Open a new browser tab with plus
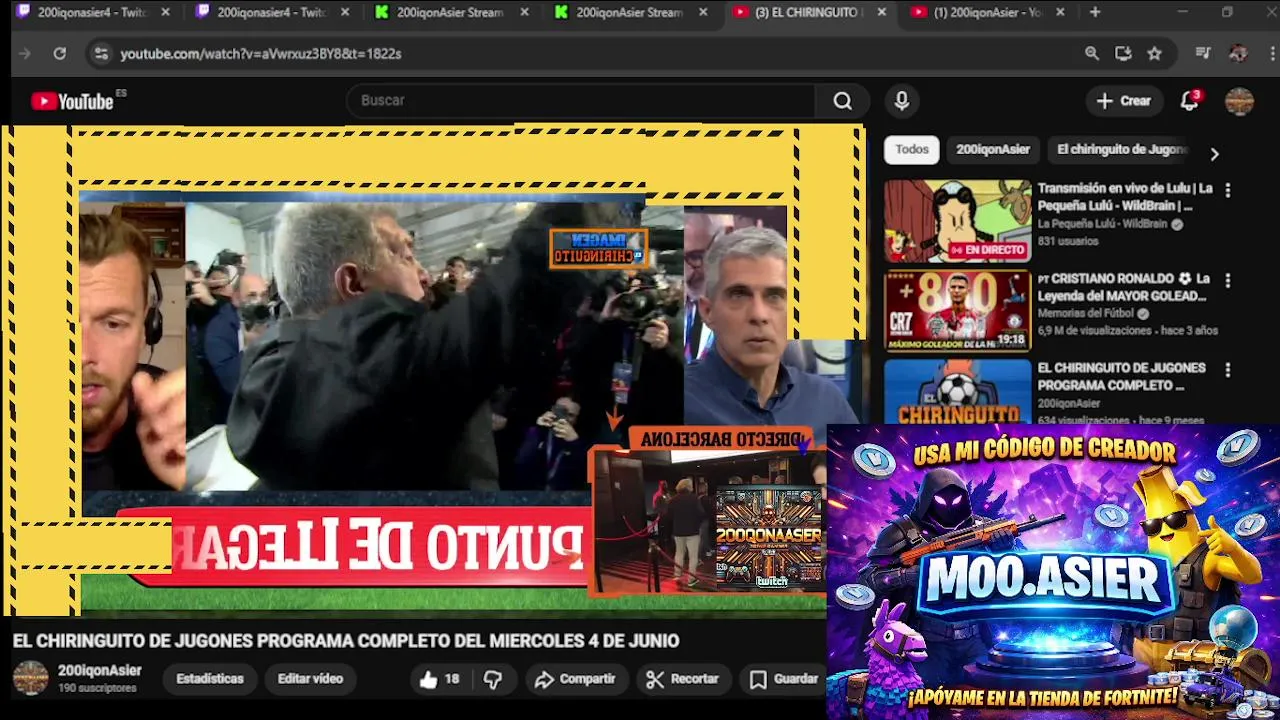Image resolution: width=1280 pixels, height=720 pixels. pos(1095,12)
